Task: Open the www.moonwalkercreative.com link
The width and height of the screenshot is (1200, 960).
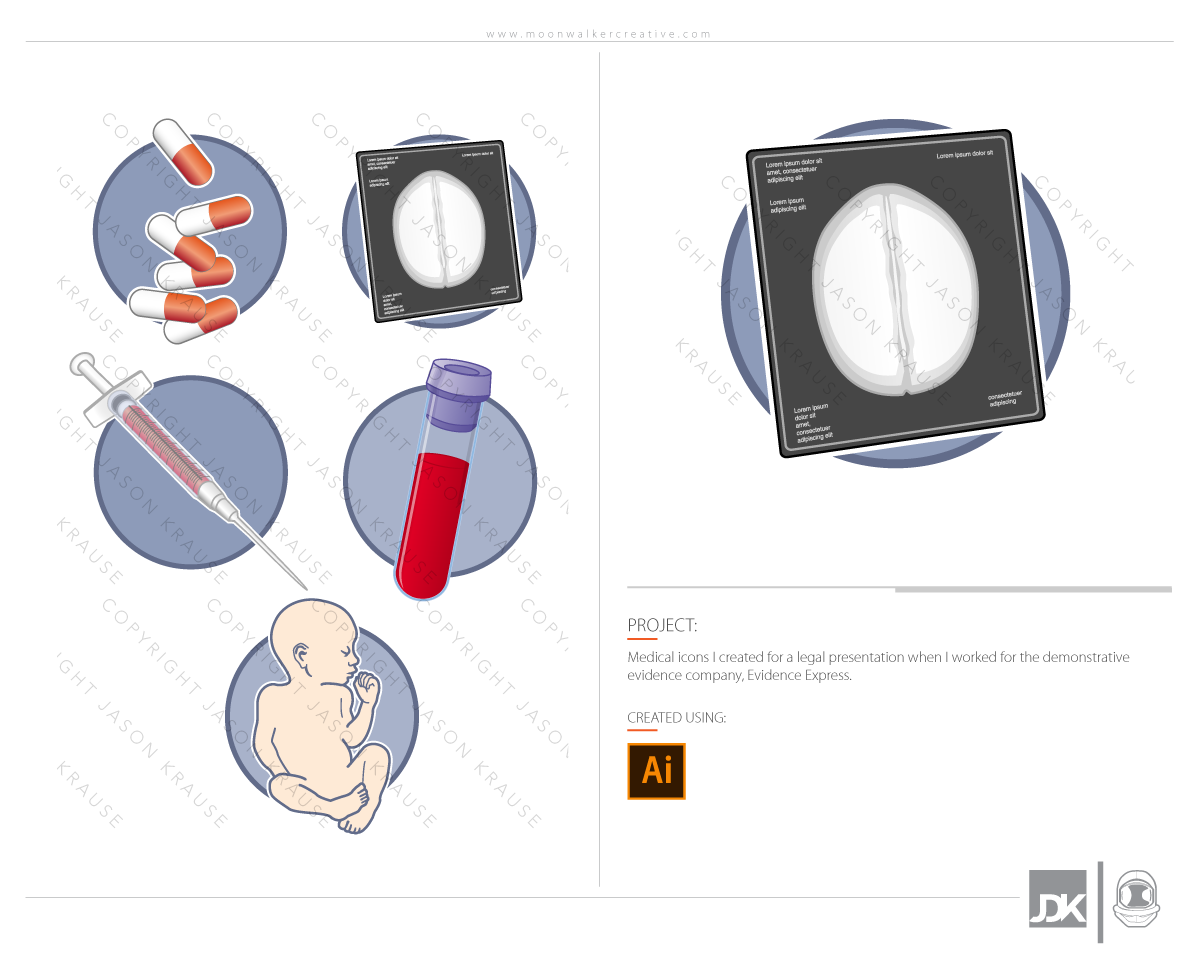Action: [x=599, y=34]
